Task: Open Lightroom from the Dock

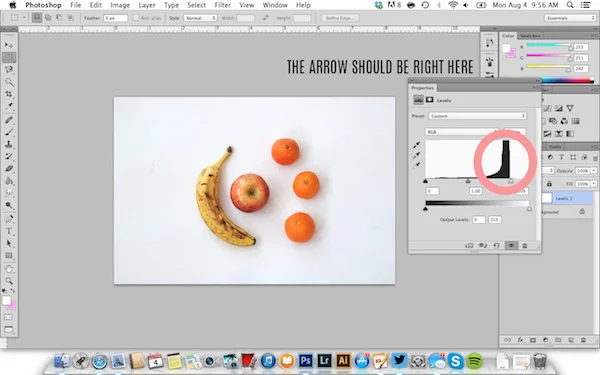Action: click(x=324, y=361)
